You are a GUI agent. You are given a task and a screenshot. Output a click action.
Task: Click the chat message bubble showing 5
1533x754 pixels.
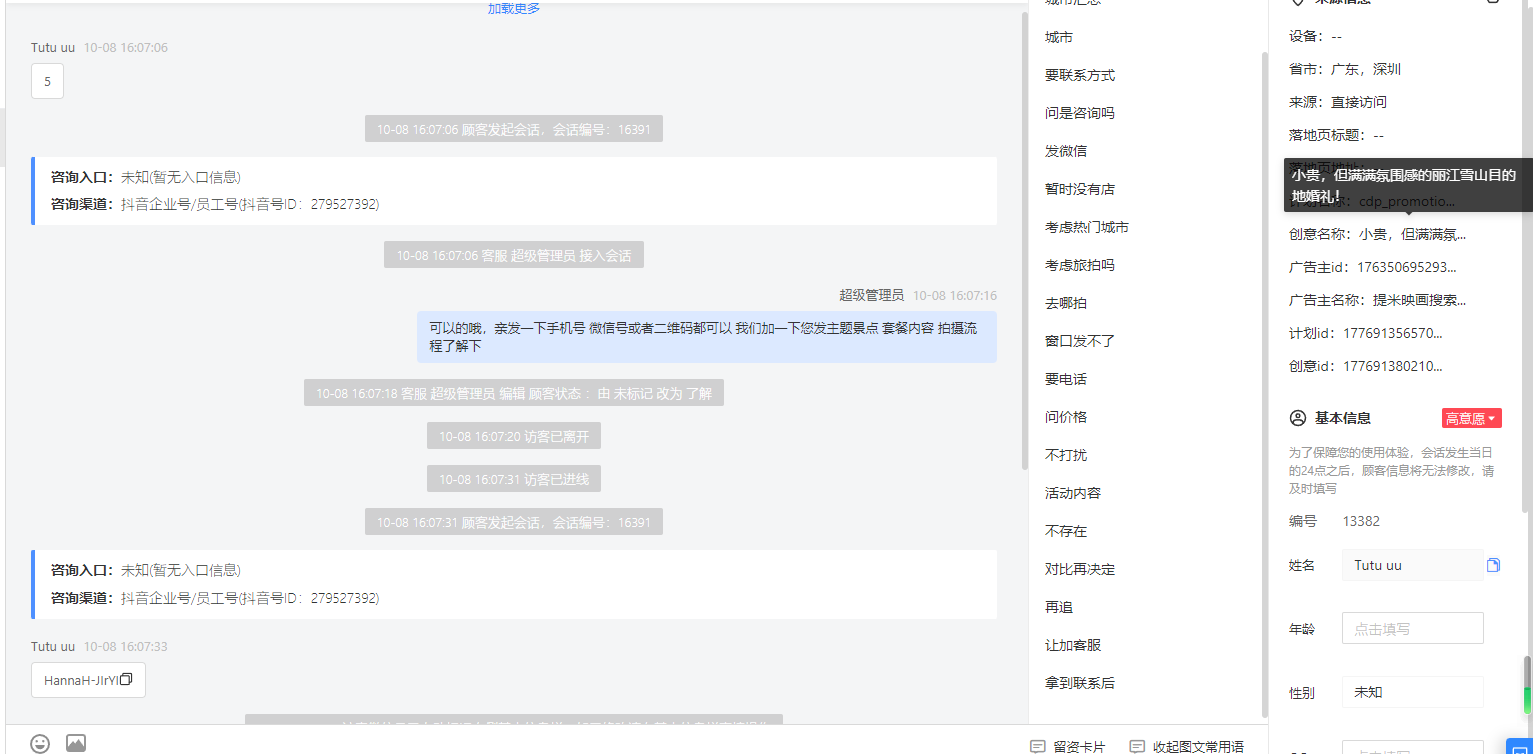point(47,81)
